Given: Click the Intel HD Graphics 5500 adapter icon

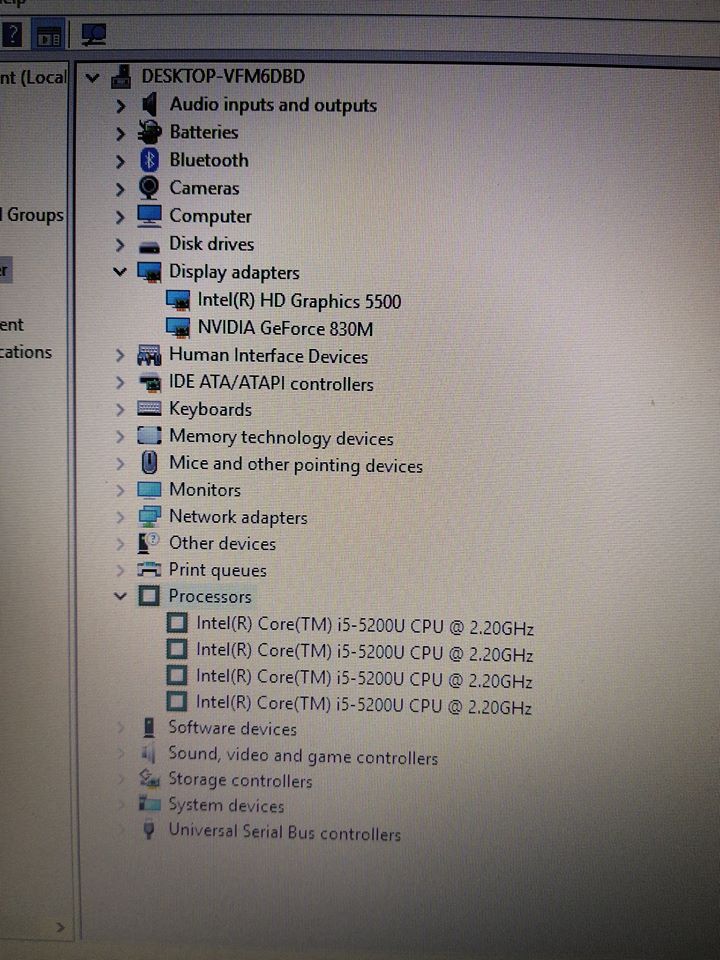Looking at the screenshot, I should (x=178, y=300).
